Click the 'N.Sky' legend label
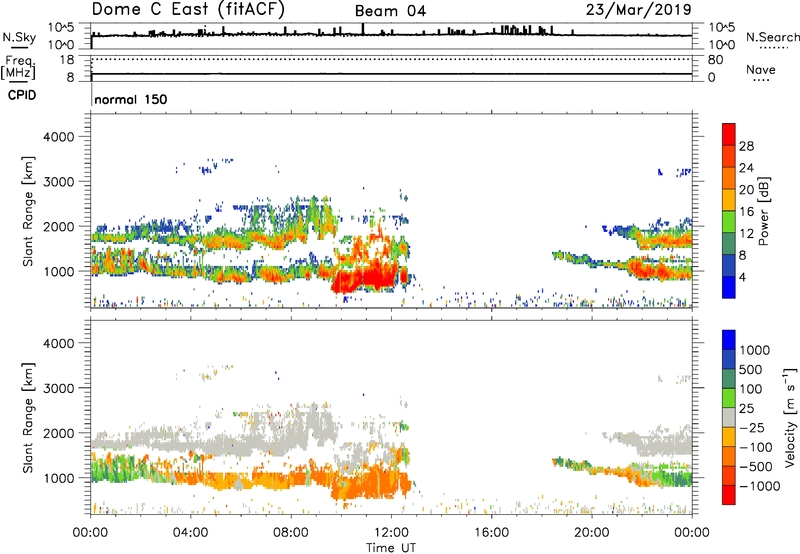The height and width of the screenshot is (554, 800). point(19,38)
